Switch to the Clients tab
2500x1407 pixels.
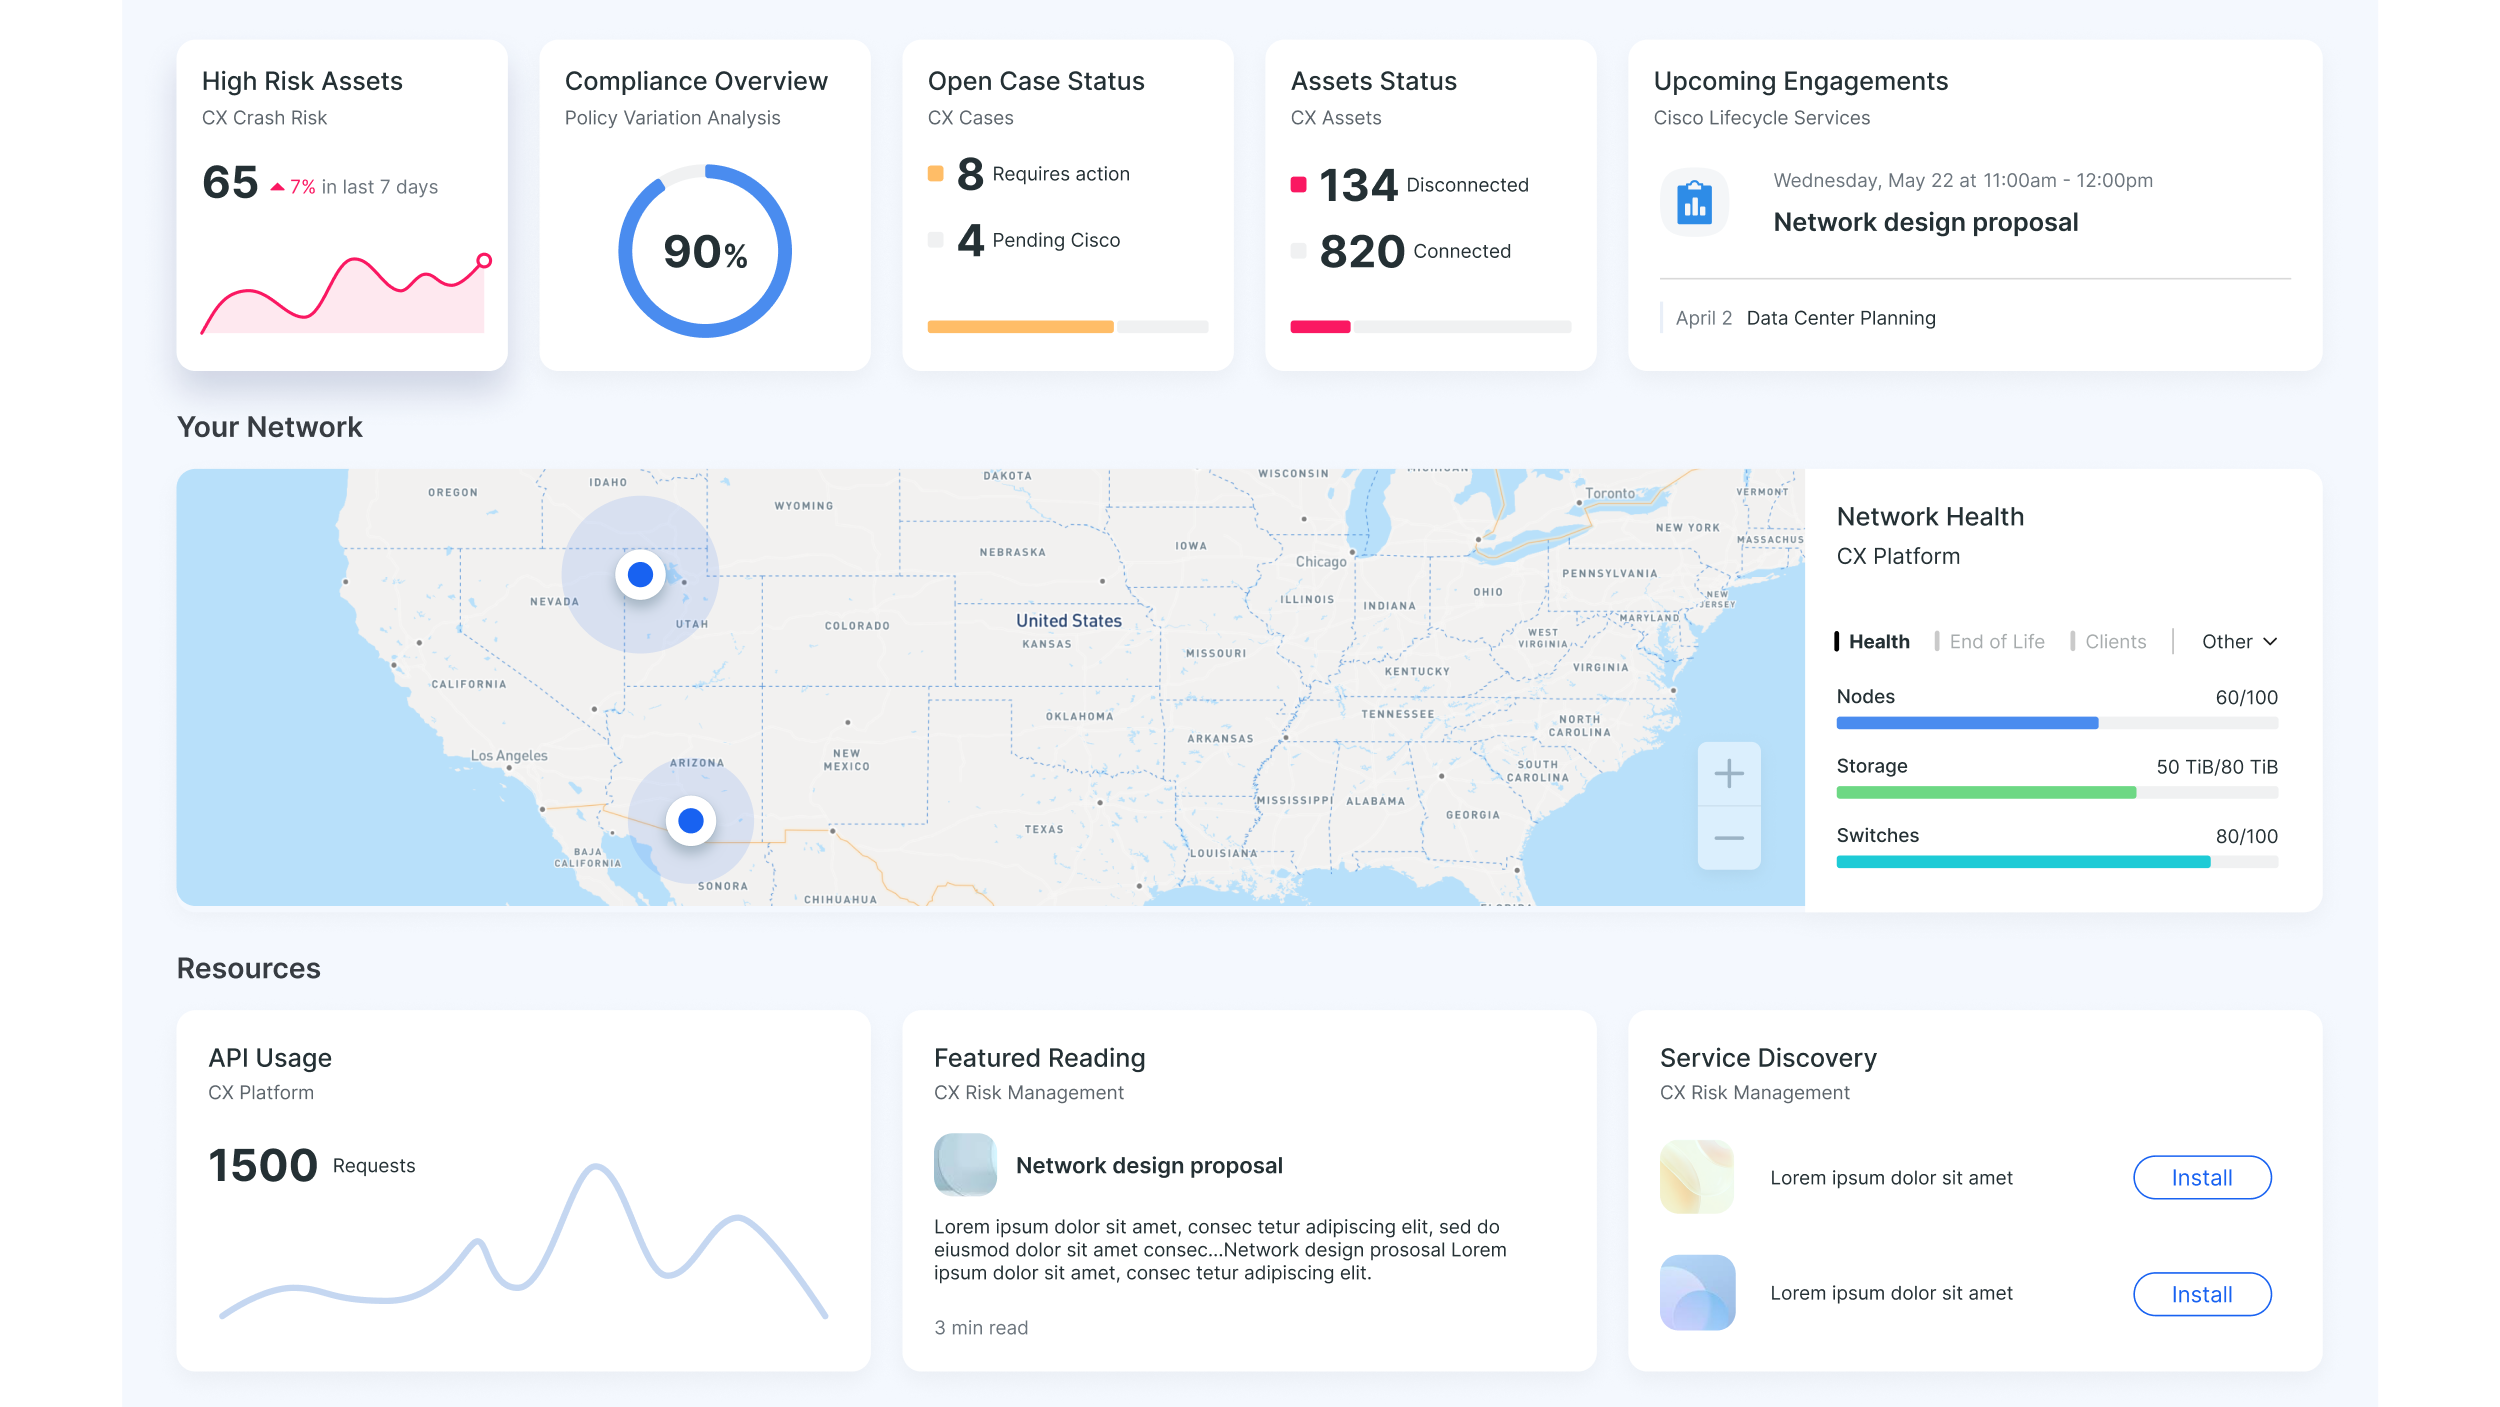point(2109,641)
